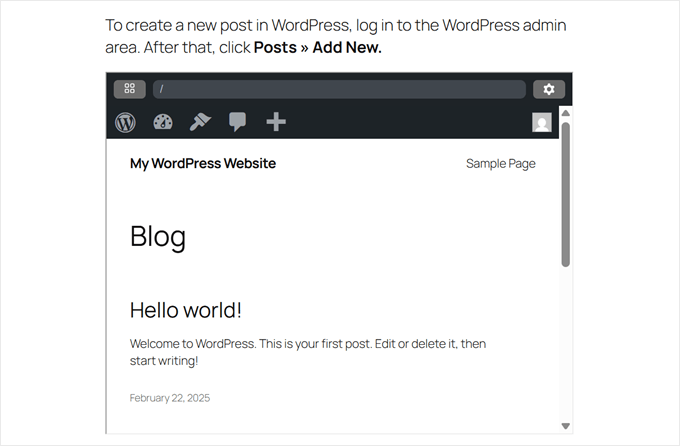Click the plus icon to add new

pos(276,122)
